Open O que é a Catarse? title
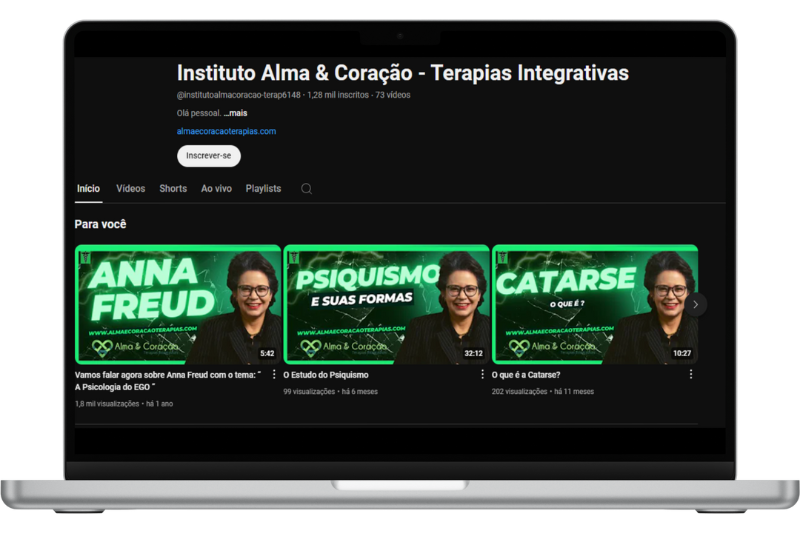800x533 pixels. pos(526,375)
